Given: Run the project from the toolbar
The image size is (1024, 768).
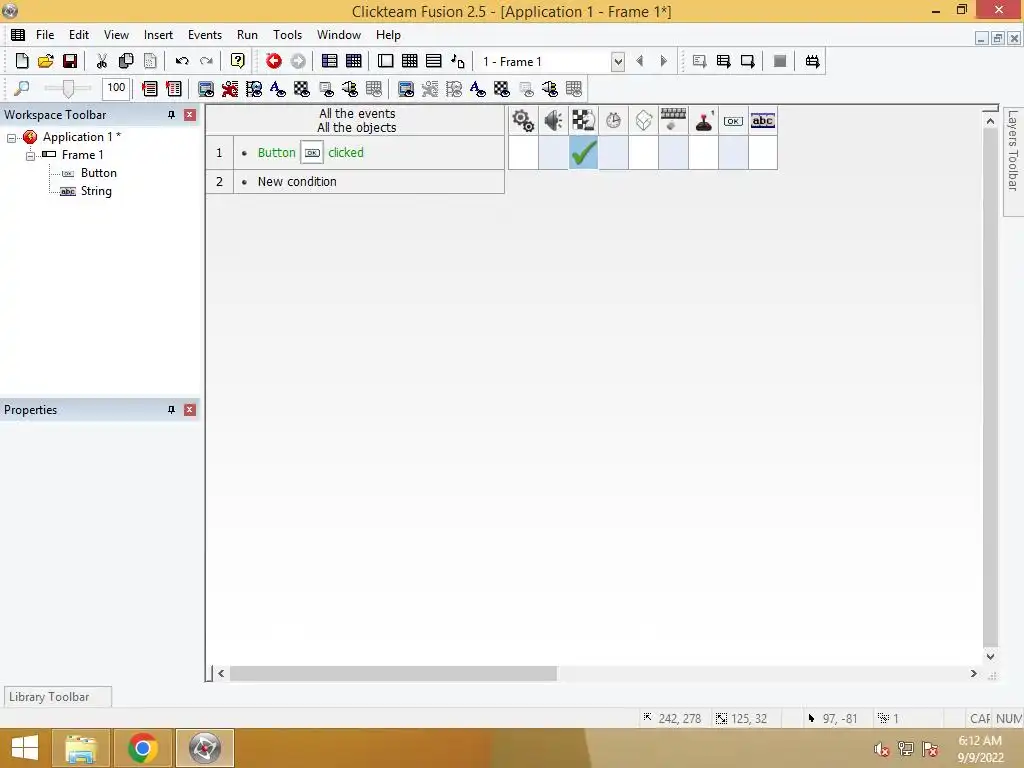Looking at the screenshot, I should pyautogui.click(x=699, y=61).
